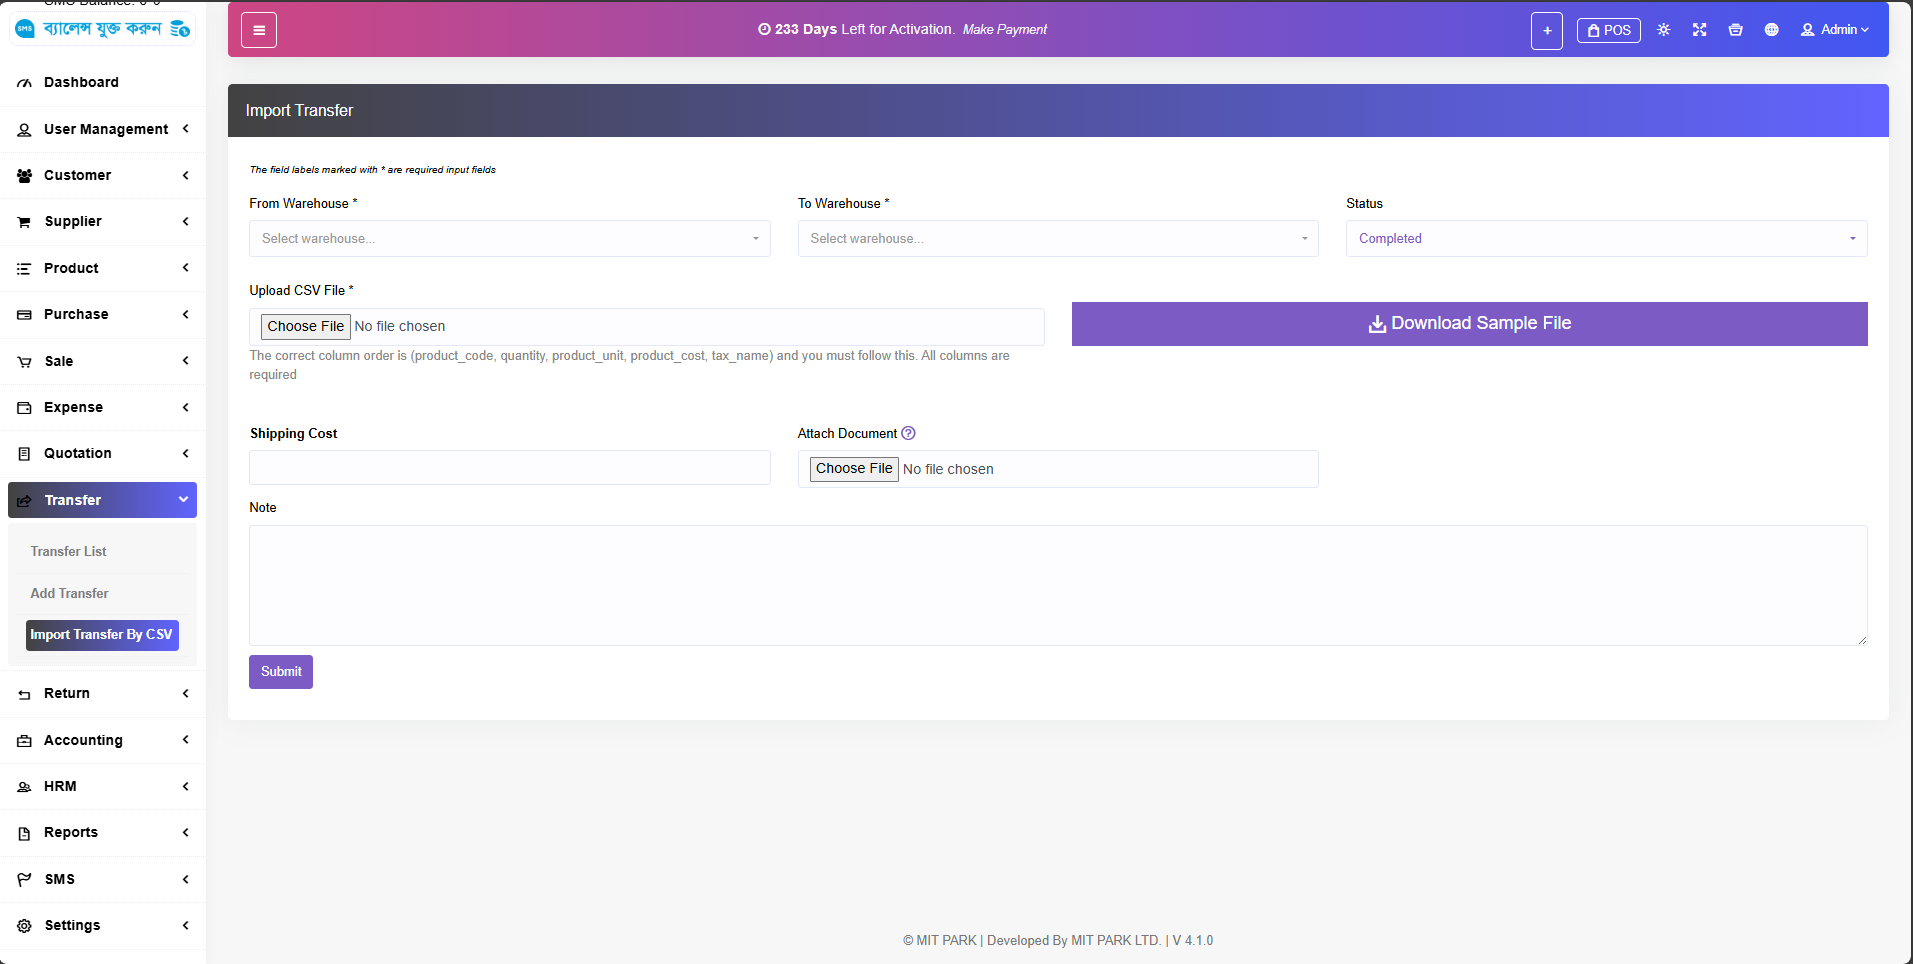Click the Submit button
Image resolution: width=1913 pixels, height=964 pixels.
[x=280, y=672]
